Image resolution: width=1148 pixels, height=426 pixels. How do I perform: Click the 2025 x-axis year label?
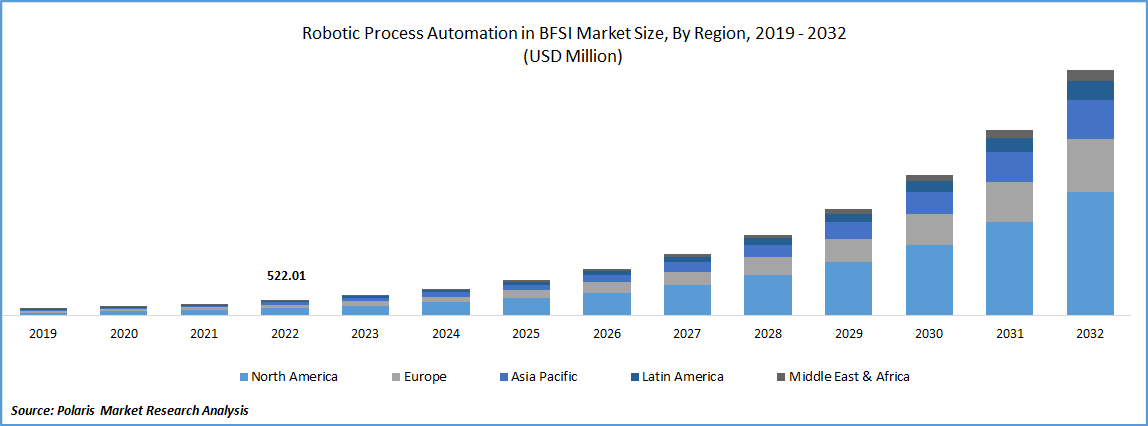[526, 334]
